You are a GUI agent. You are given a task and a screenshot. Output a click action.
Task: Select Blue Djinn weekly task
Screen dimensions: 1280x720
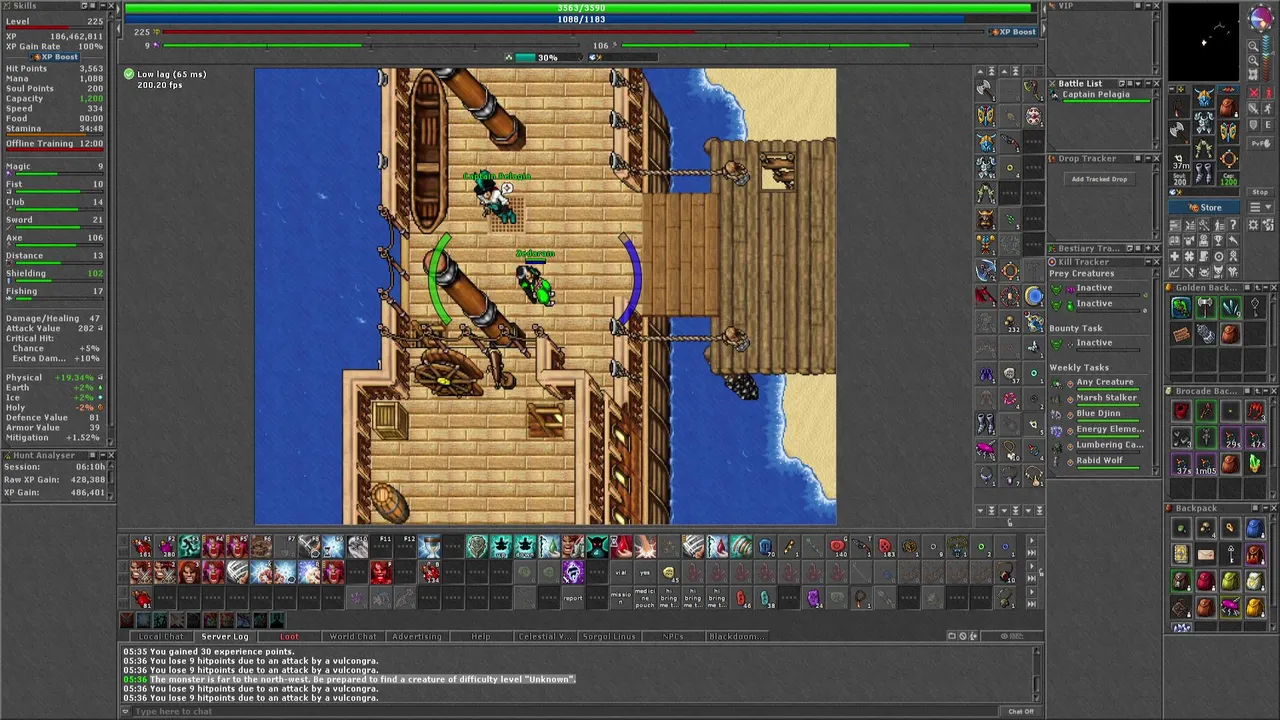pos(1098,413)
